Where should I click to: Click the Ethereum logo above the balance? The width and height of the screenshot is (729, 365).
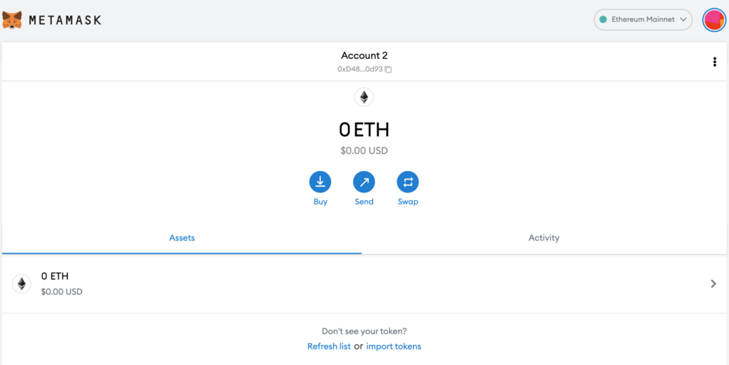364,97
